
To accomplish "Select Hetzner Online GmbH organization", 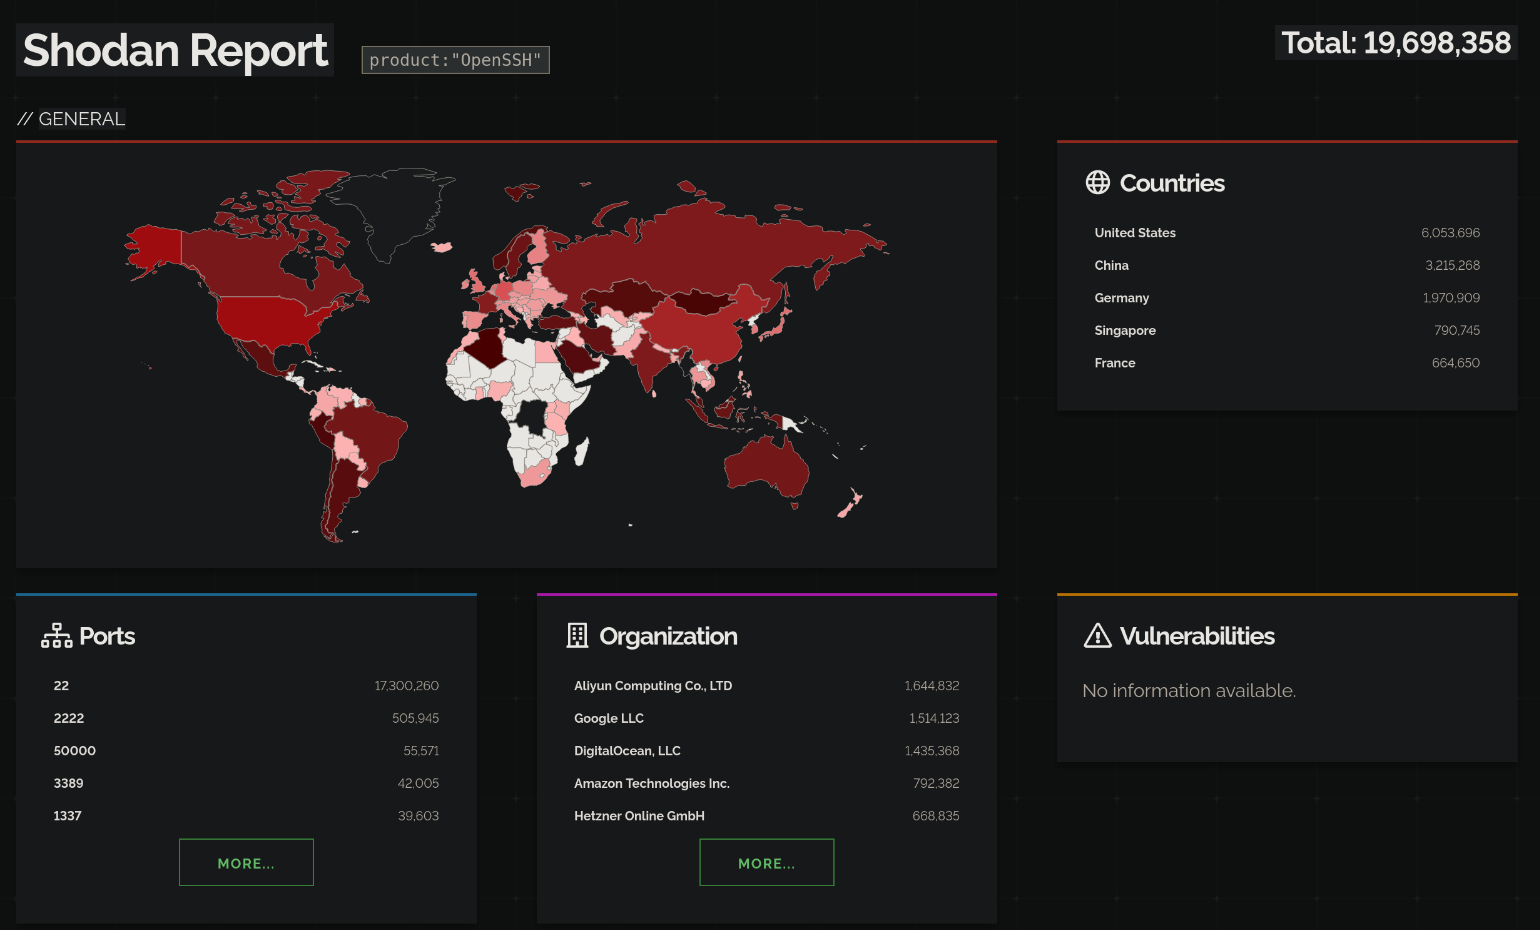I will pyautogui.click(x=639, y=816).
